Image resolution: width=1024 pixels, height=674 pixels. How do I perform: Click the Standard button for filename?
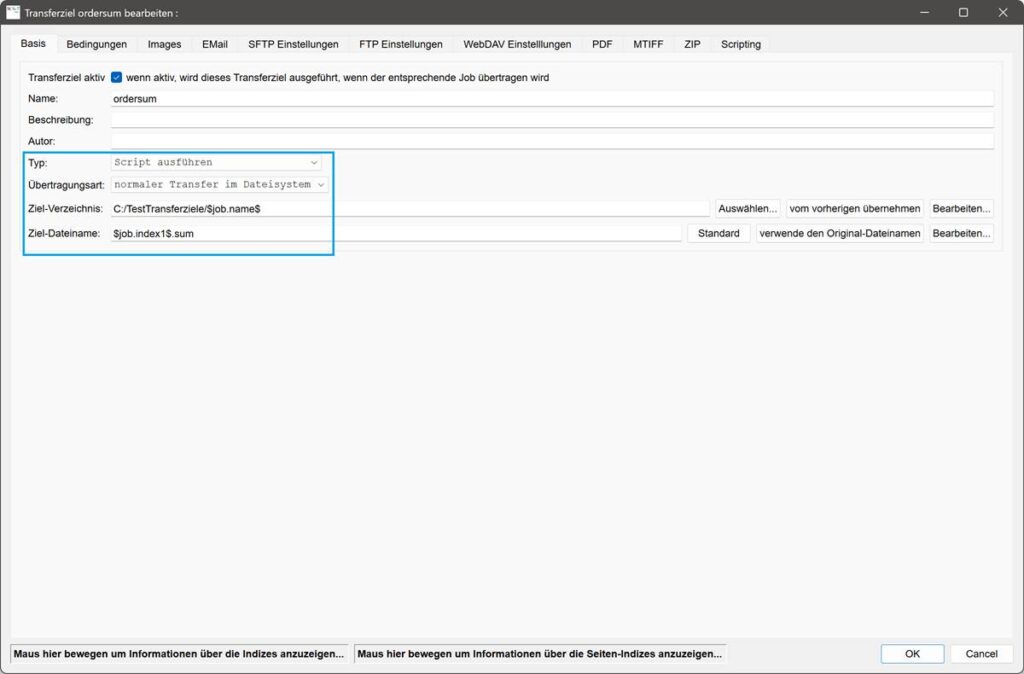pos(718,233)
